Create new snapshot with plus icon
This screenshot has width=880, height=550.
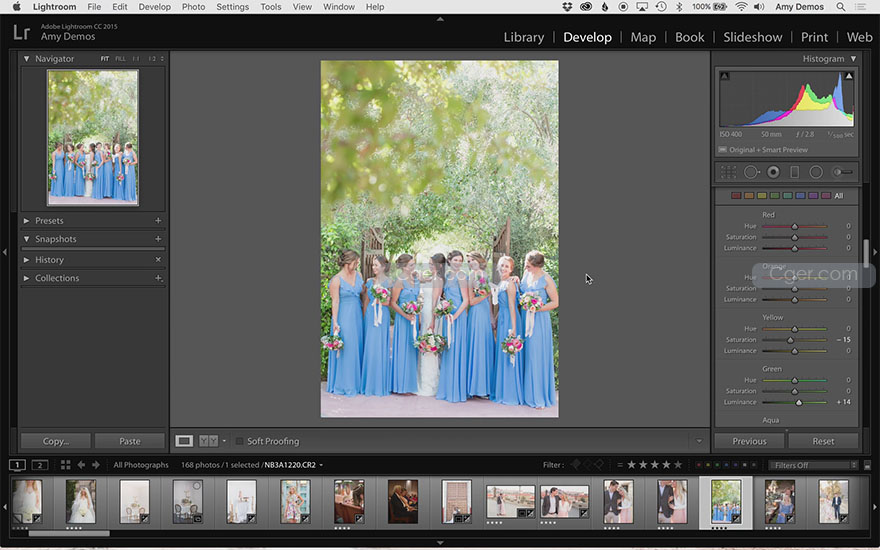tap(158, 239)
